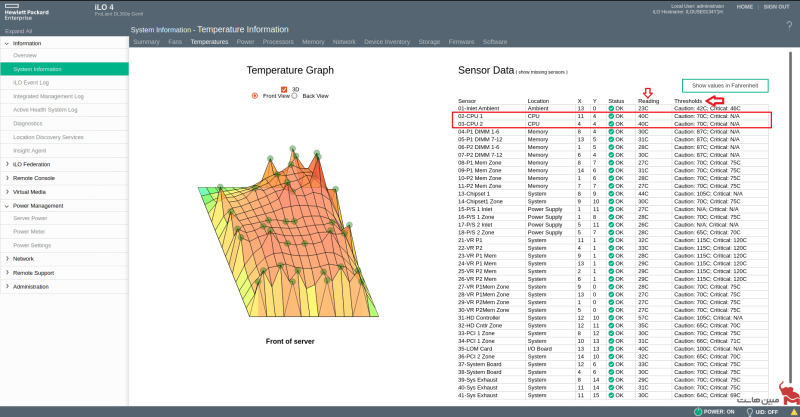Click the OK status icon for 13-Chipset 1
This screenshot has width=800, height=417.
click(x=611, y=193)
